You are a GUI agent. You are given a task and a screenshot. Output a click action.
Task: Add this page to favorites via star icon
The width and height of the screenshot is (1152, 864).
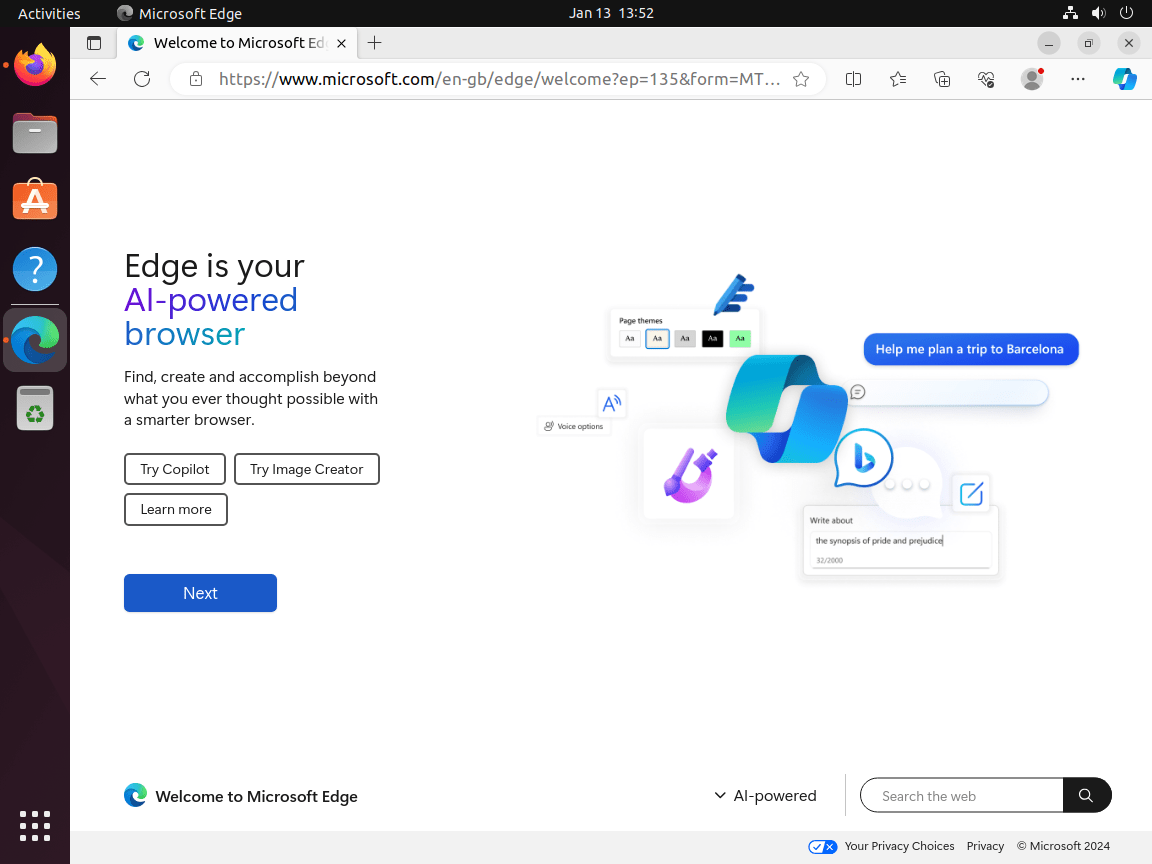point(801,79)
